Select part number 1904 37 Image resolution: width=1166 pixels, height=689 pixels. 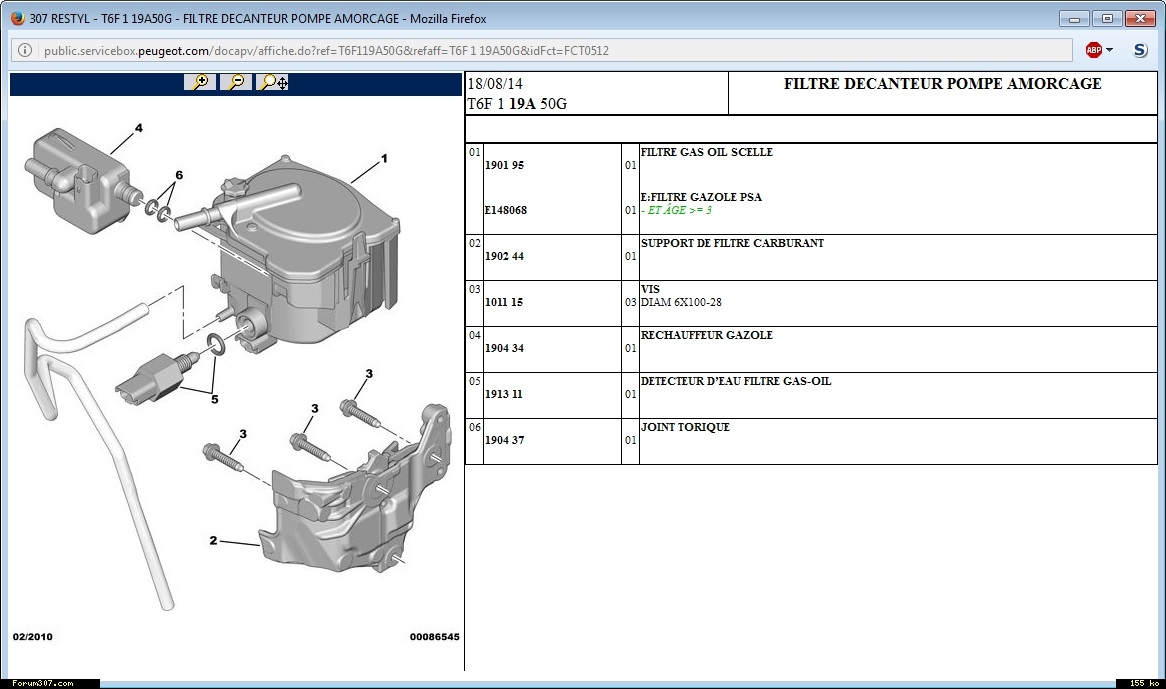(504, 441)
